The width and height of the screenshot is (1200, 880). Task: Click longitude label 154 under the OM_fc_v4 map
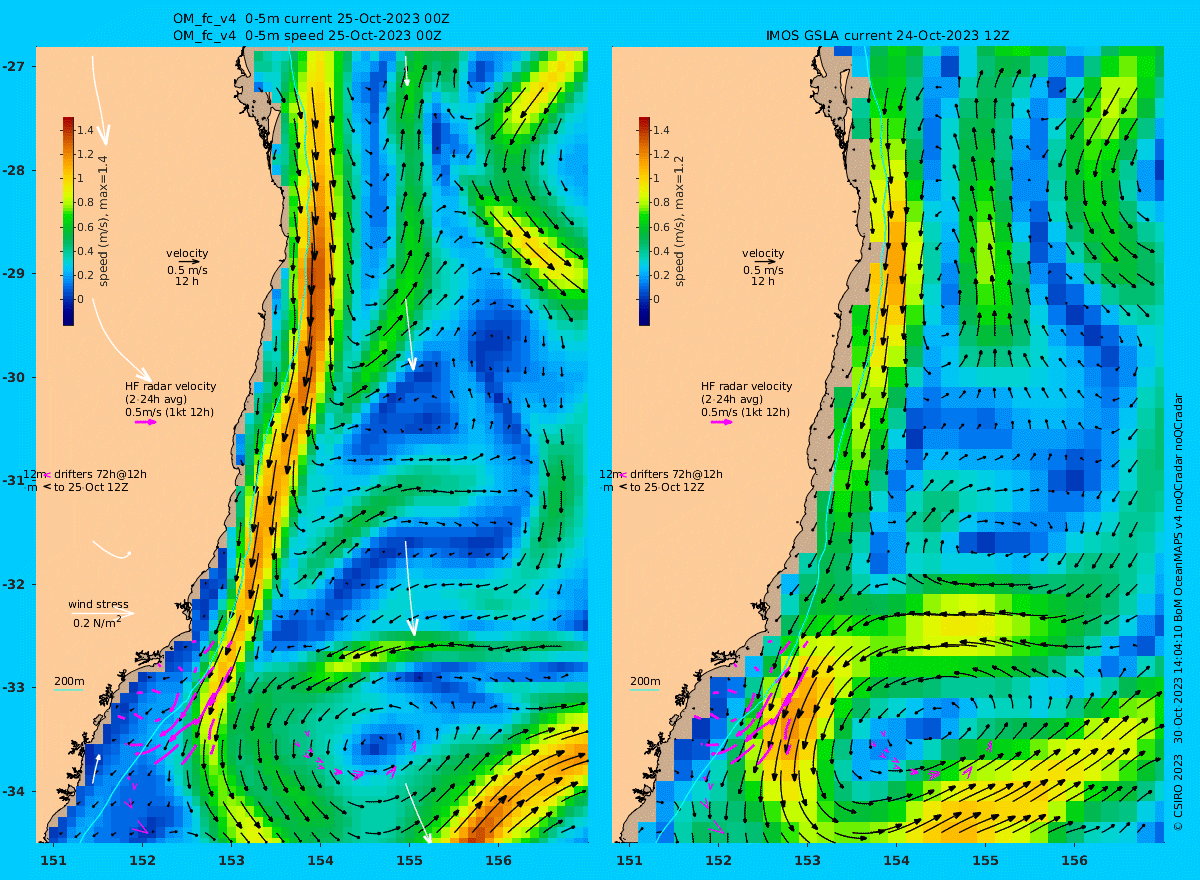click(320, 860)
